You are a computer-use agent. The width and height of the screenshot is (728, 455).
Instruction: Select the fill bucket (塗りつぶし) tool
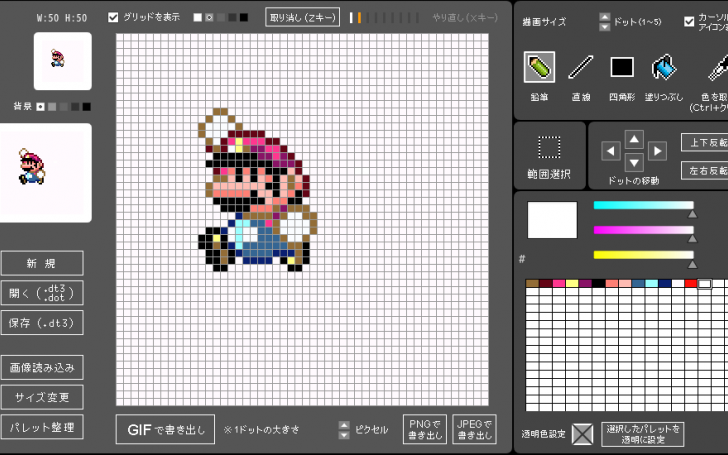click(663, 67)
